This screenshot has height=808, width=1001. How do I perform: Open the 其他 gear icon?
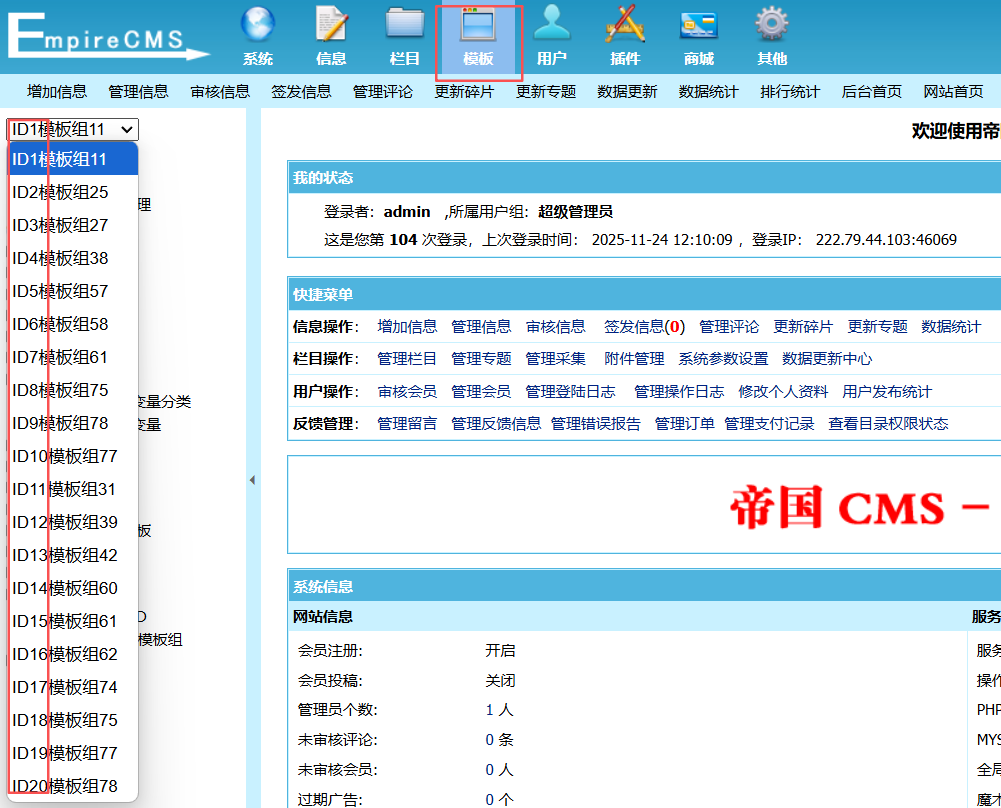pos(772,25)
